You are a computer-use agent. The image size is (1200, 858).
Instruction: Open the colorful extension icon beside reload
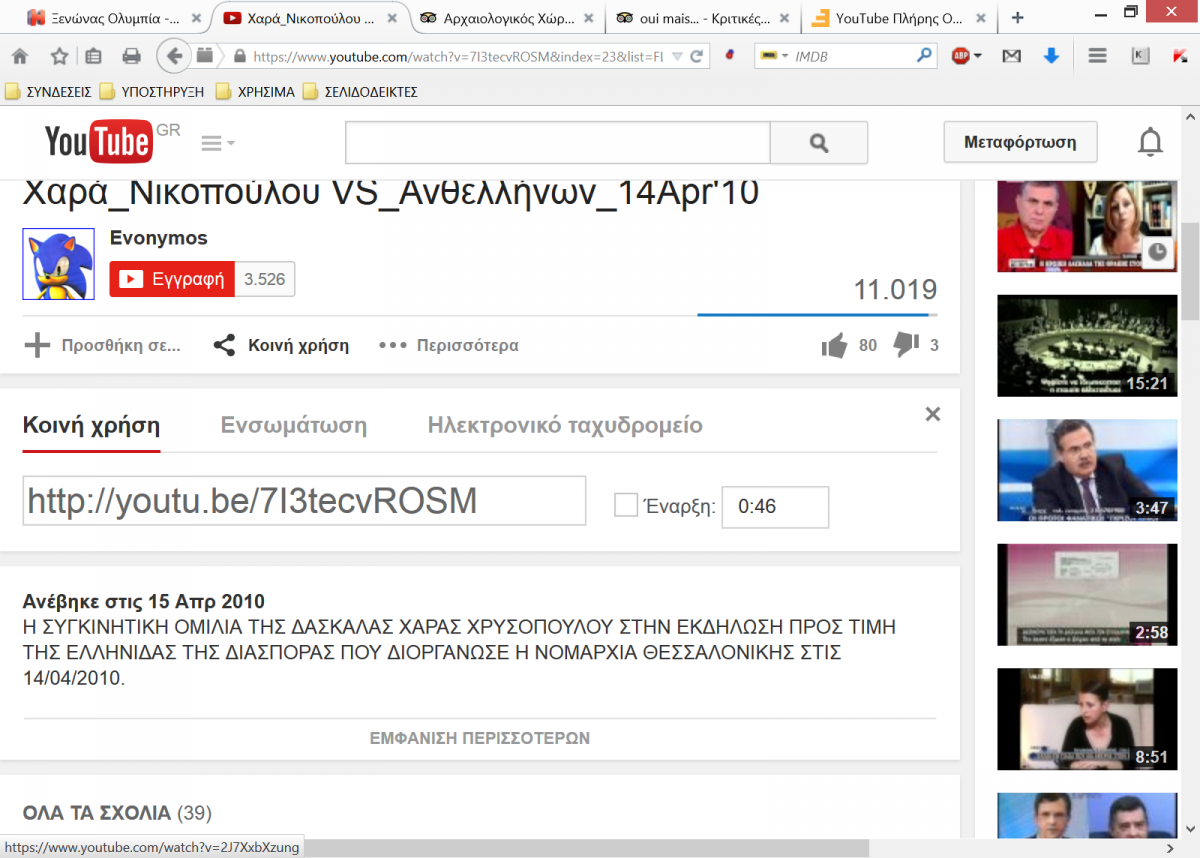[x=731, y=56]
